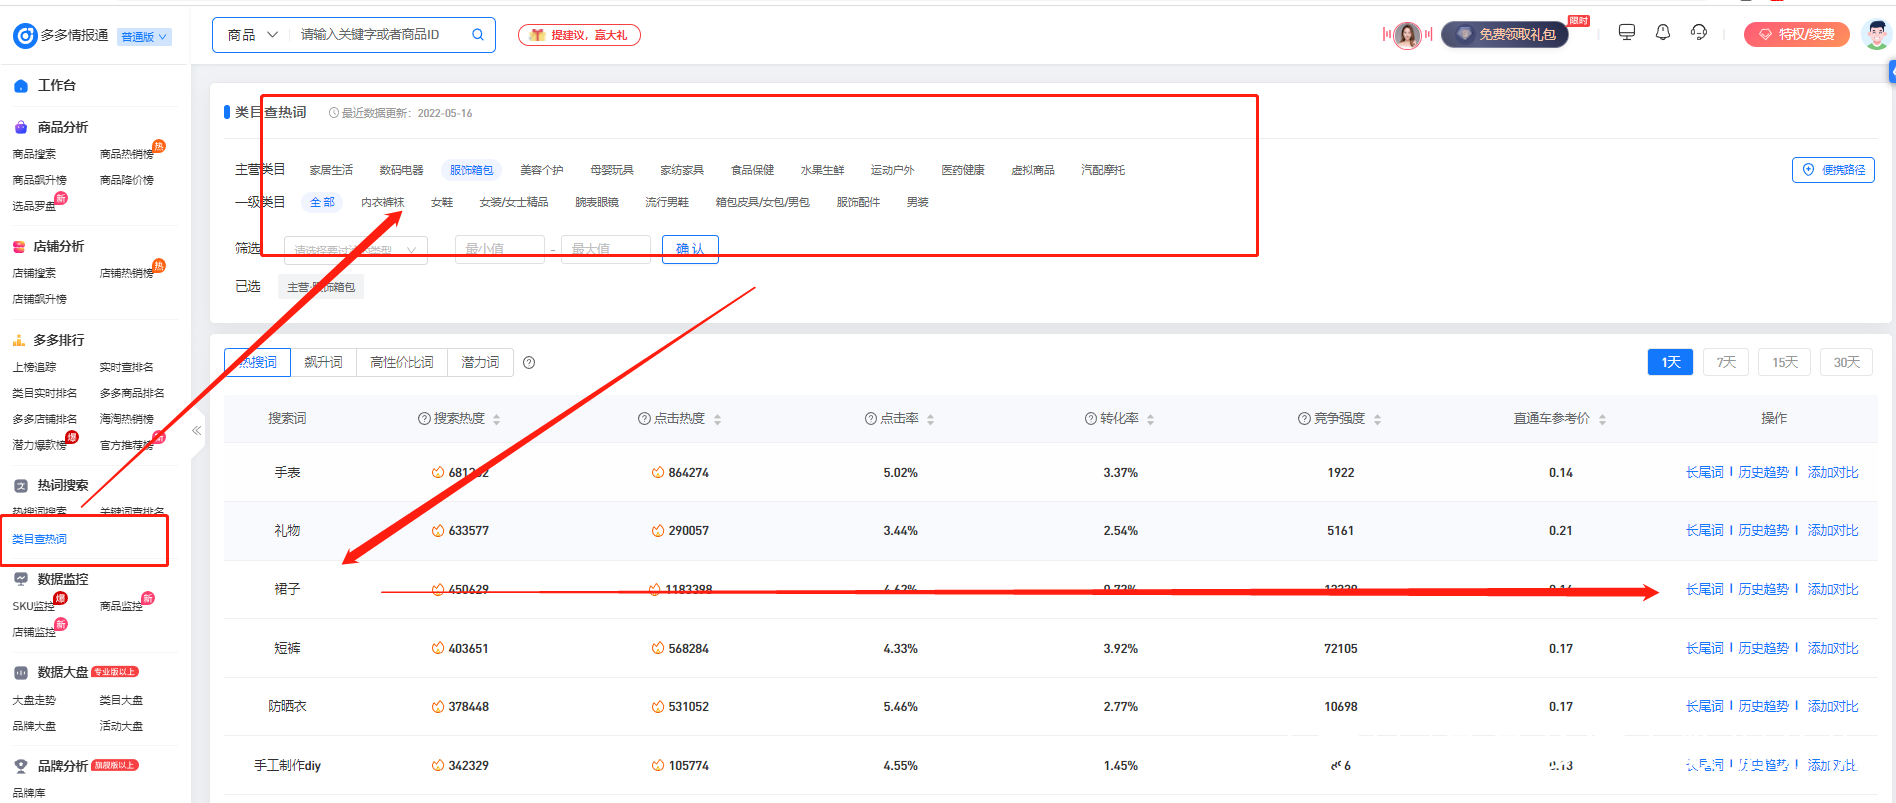This screenshot has width=1896, height=803.
Task: Open the filter type dropdown
Action: point(356,249)
